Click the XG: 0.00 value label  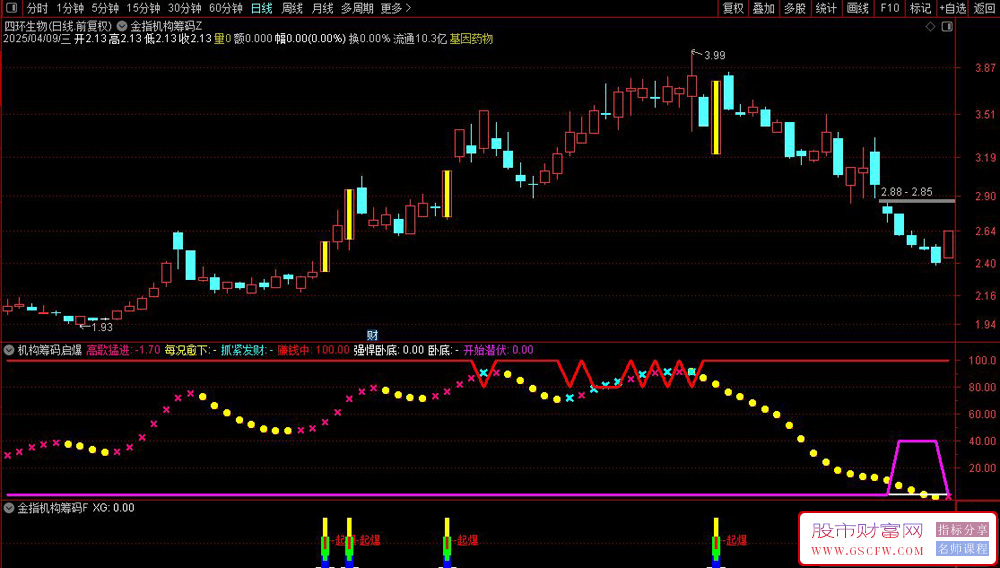point(114,508)
